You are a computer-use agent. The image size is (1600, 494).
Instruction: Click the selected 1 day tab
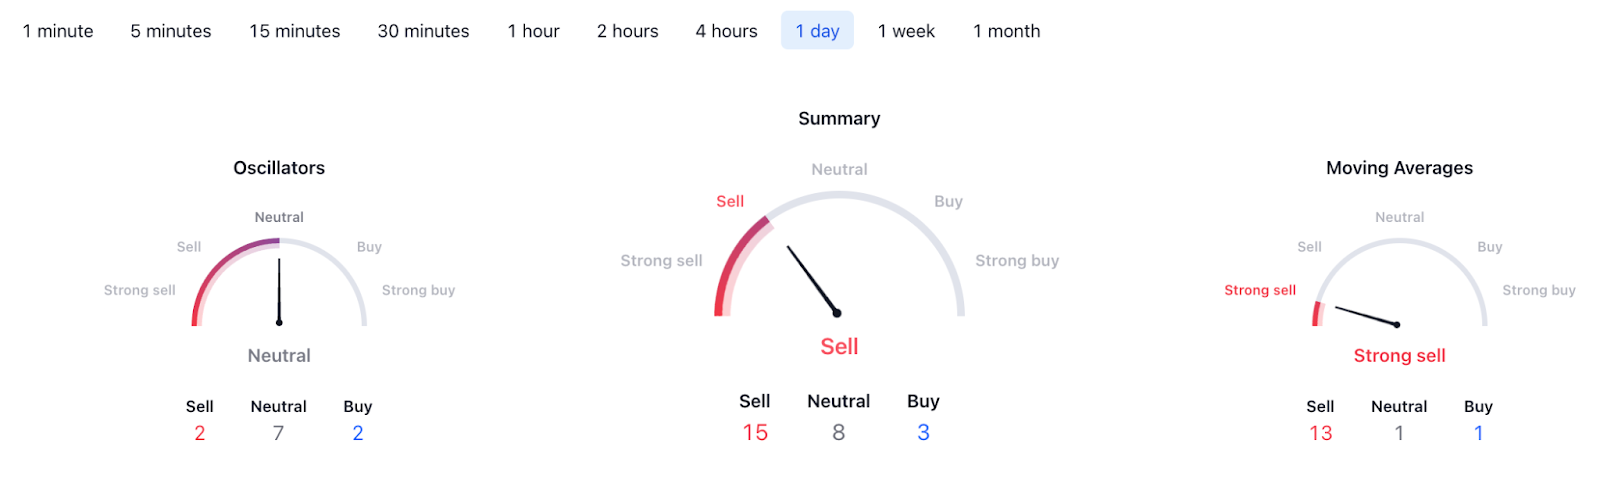coord(817,31)
